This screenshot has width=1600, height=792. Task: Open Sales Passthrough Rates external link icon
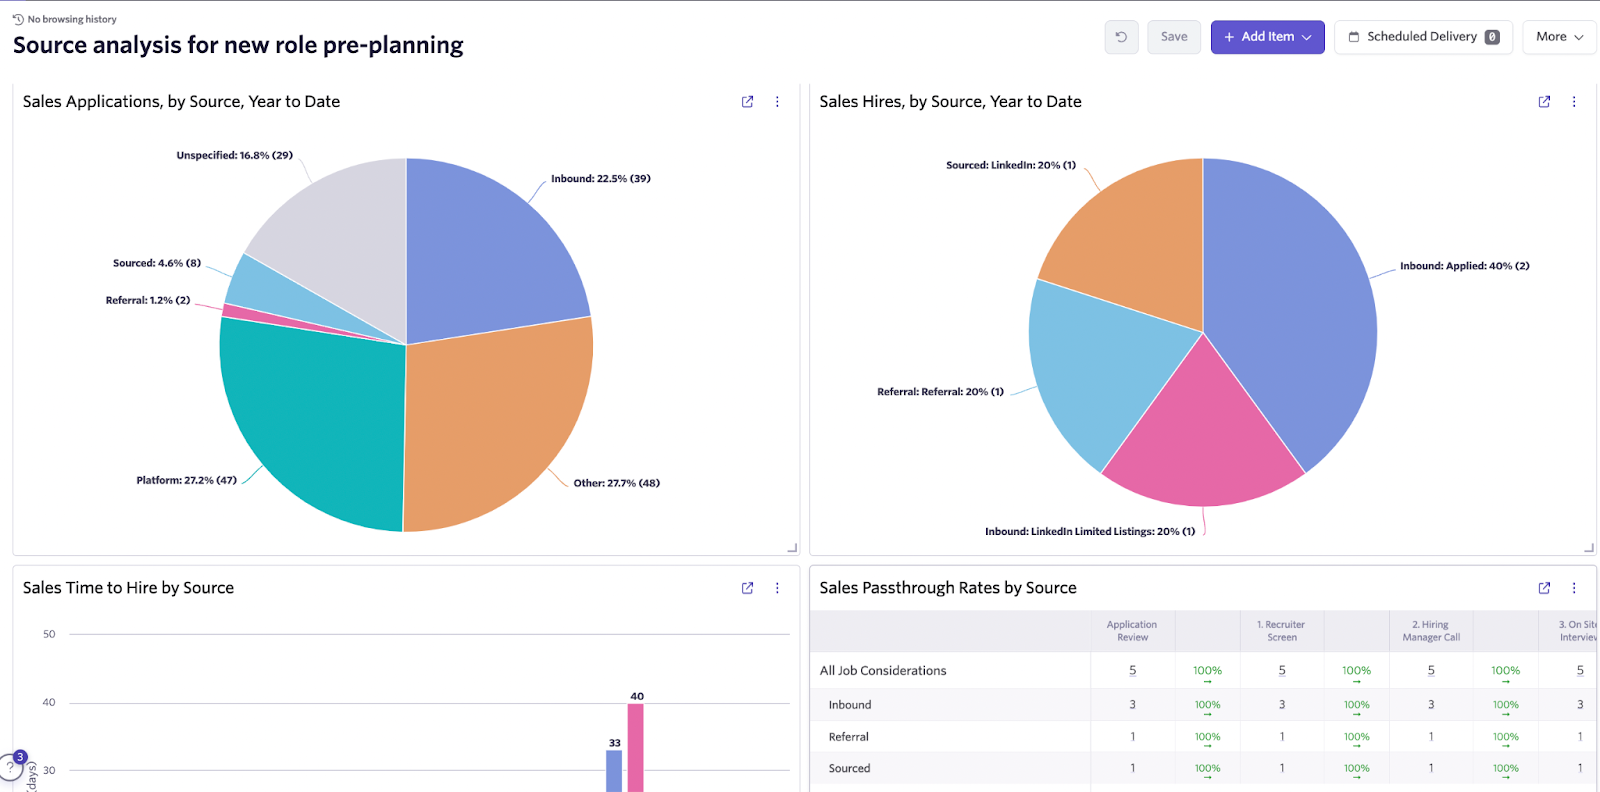tap(1544, 588)
